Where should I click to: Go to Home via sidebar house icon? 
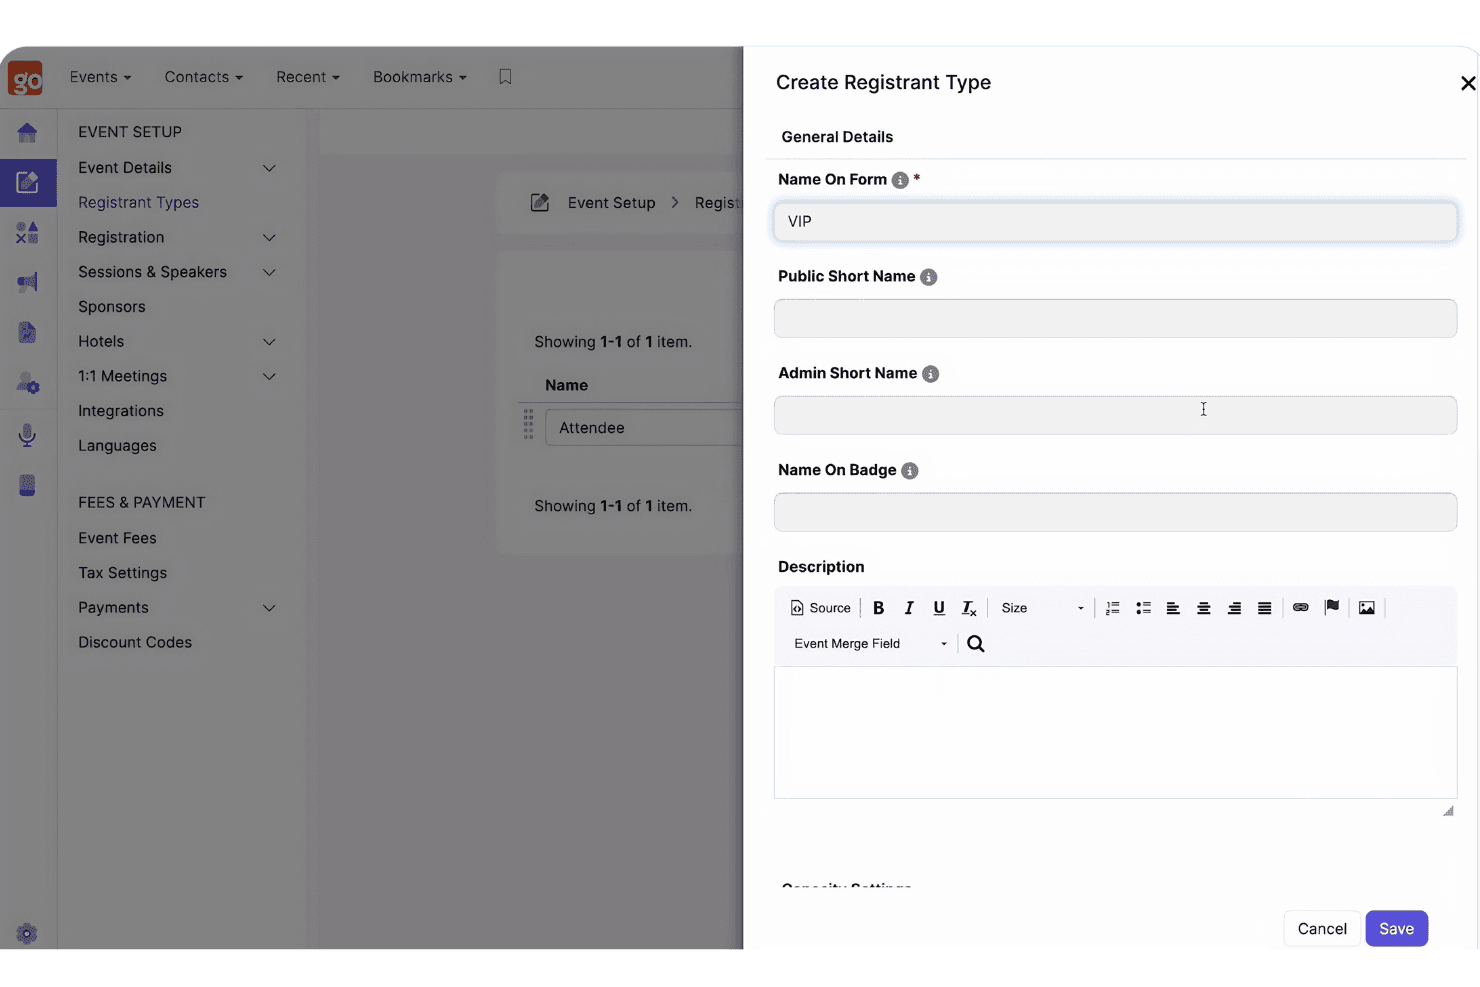[x=28, y=132]
